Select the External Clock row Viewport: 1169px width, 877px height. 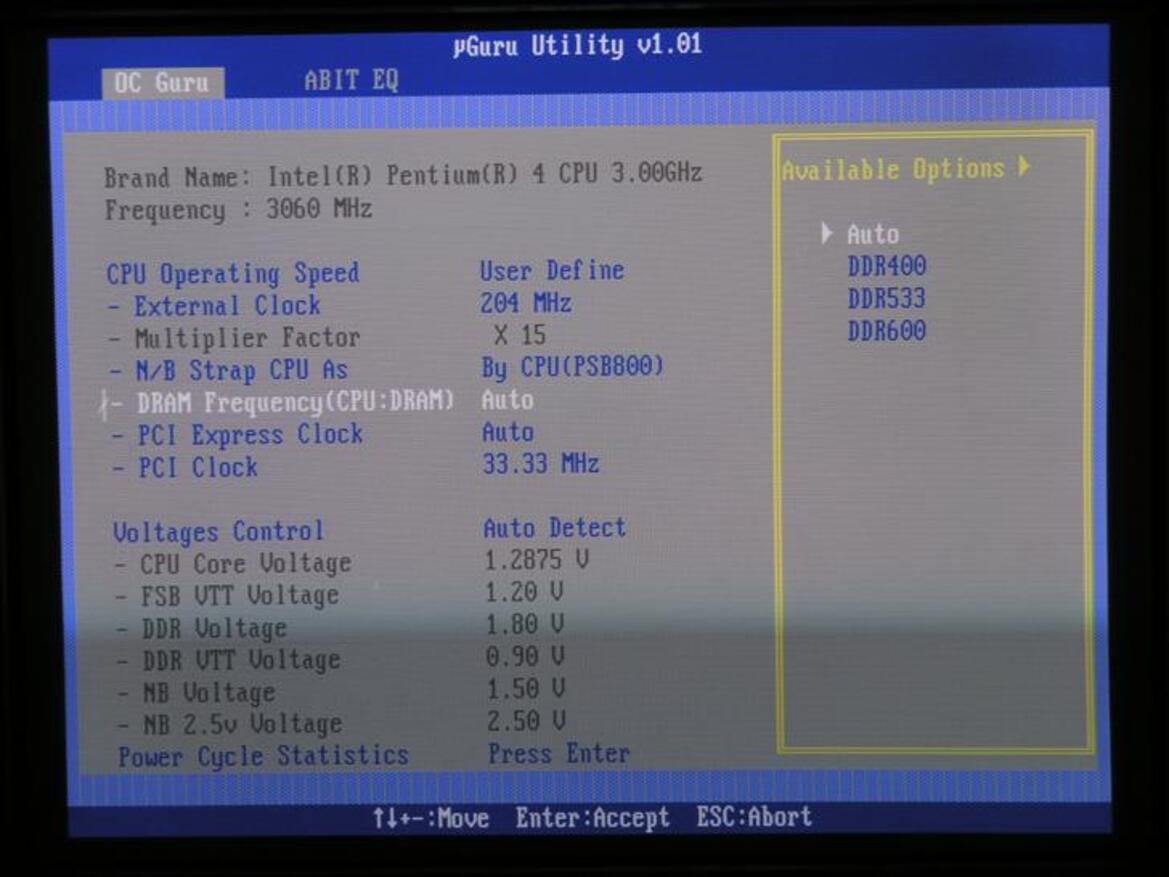215,306
